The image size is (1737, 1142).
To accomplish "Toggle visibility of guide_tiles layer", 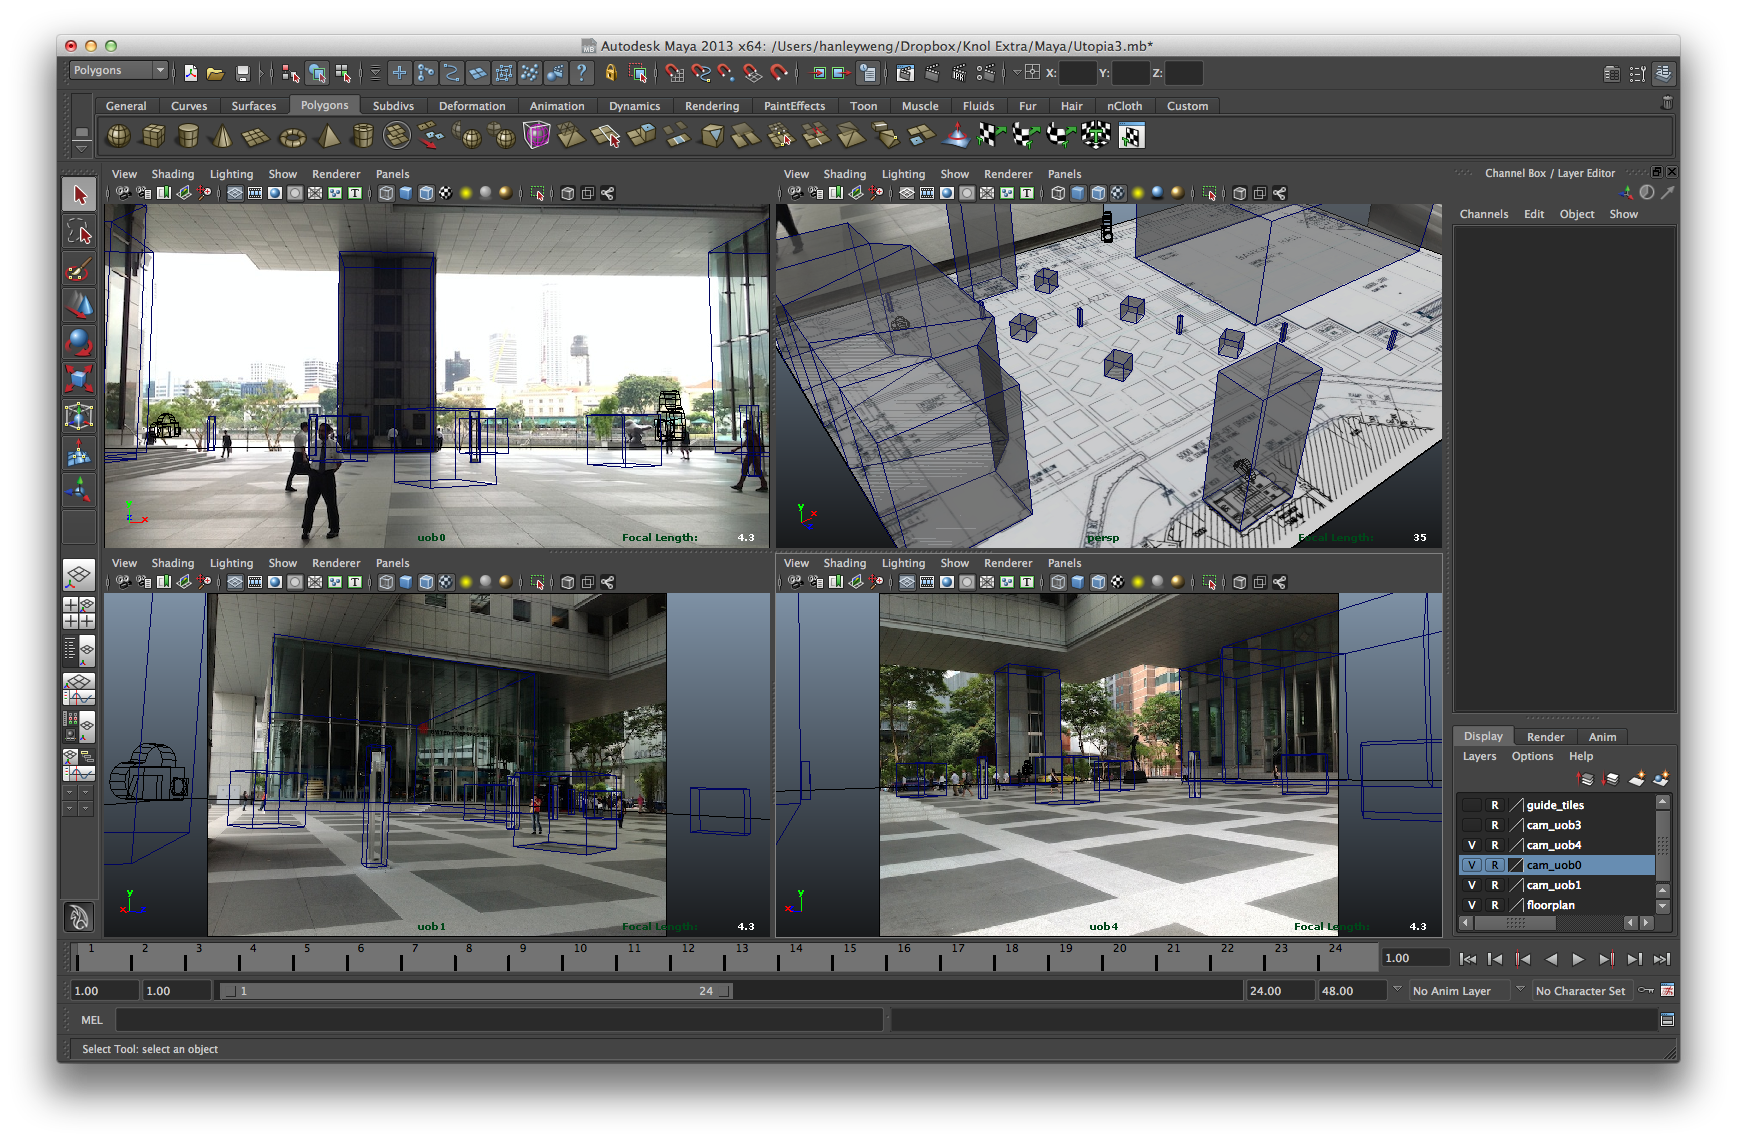I will [1471, 805].
